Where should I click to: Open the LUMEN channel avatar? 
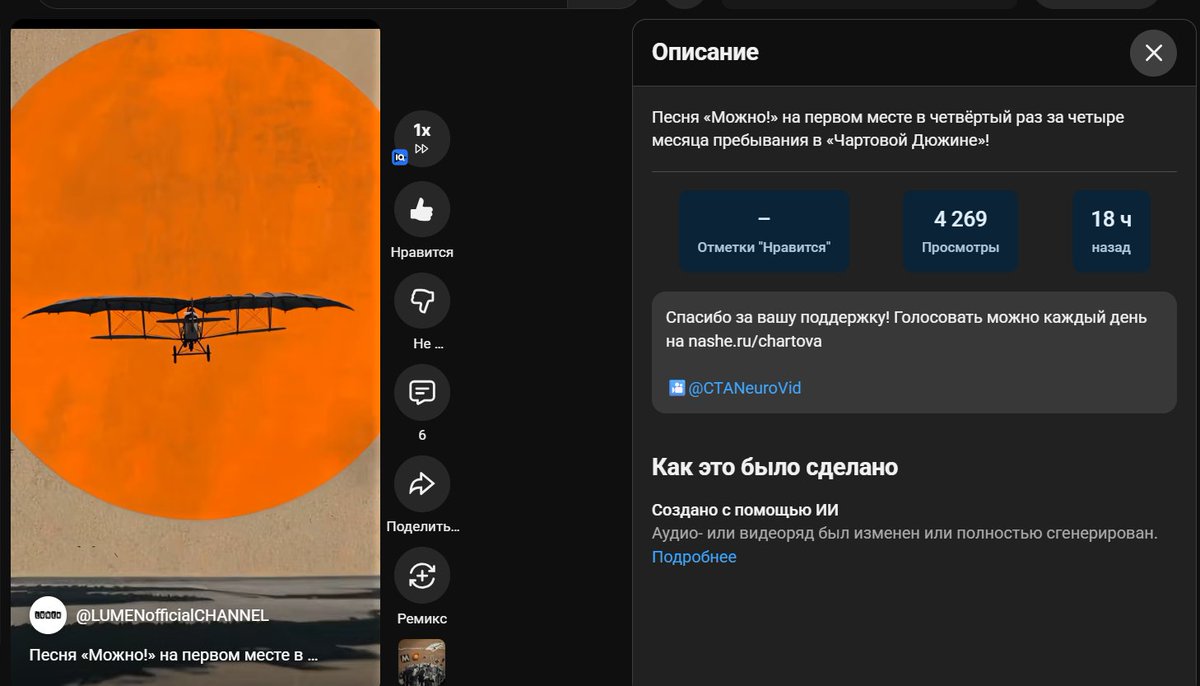tap(48, 615)
